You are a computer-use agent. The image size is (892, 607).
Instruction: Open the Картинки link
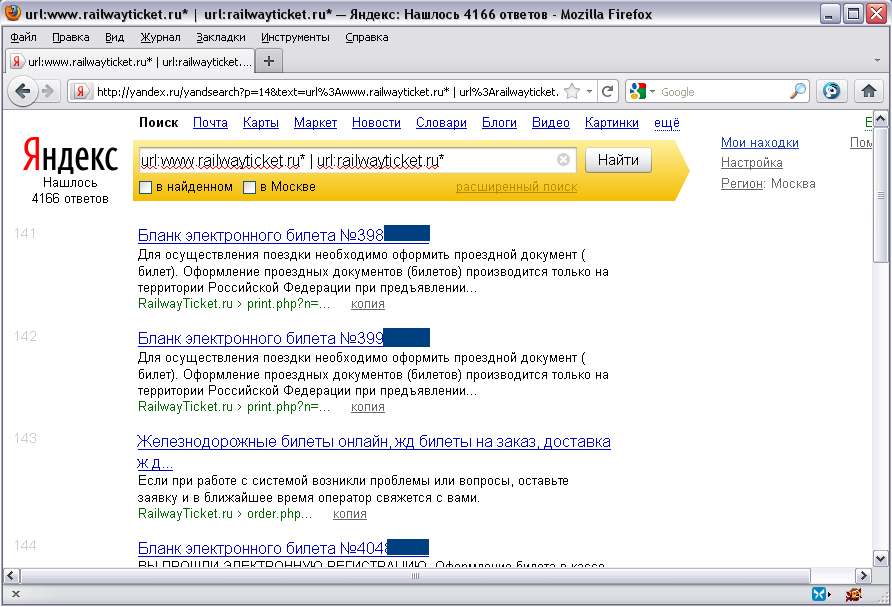click(x=612, y=123)
